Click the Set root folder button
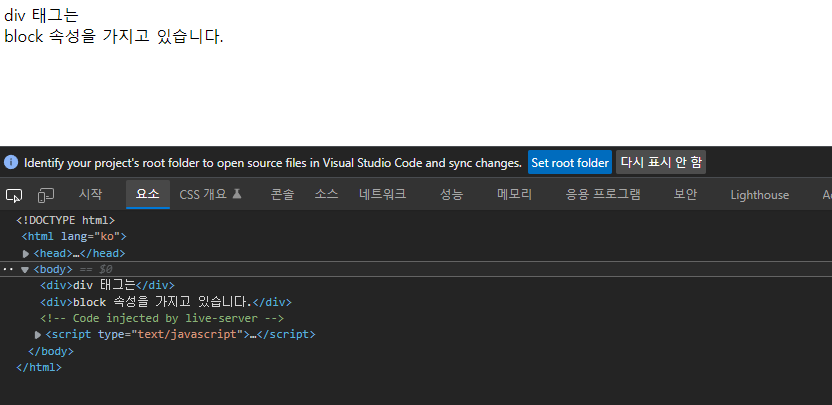The width and height of the screenshot is (832, 405). pos(570,162)
